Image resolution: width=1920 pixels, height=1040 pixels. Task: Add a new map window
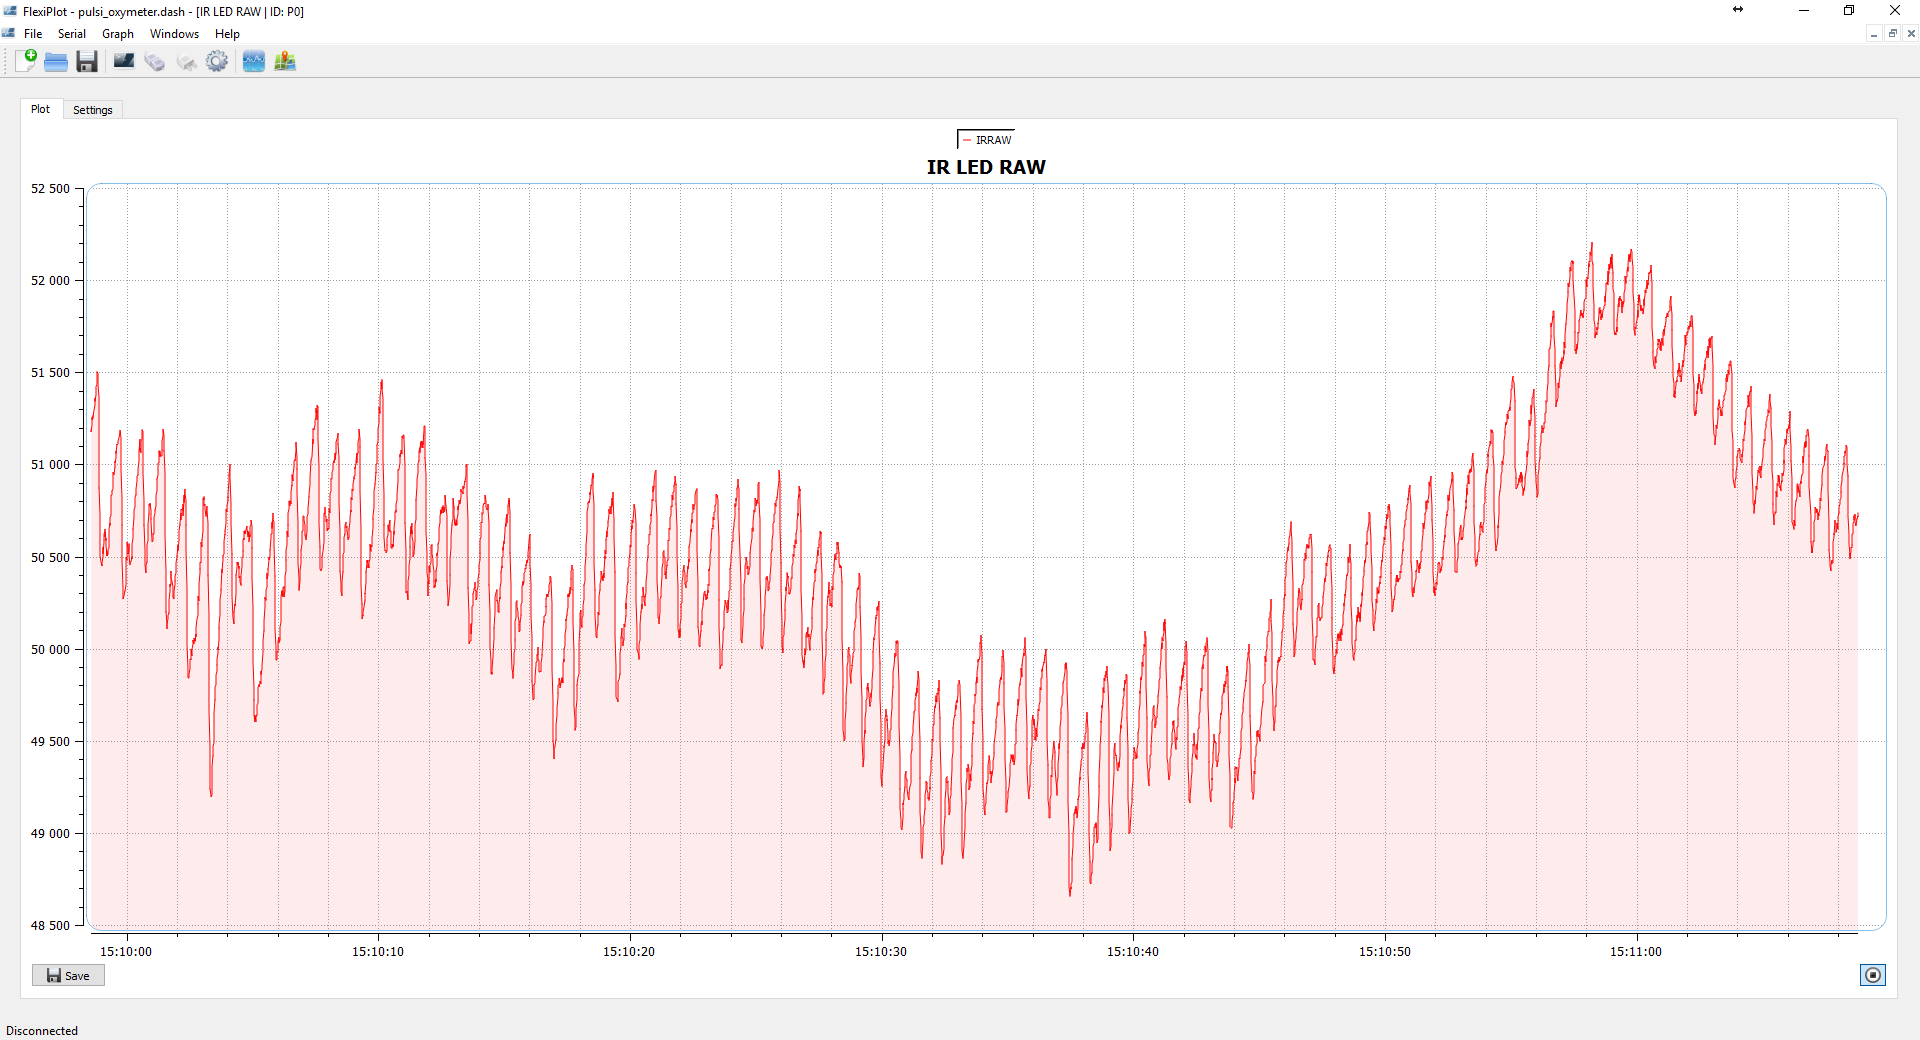point(285,62)
